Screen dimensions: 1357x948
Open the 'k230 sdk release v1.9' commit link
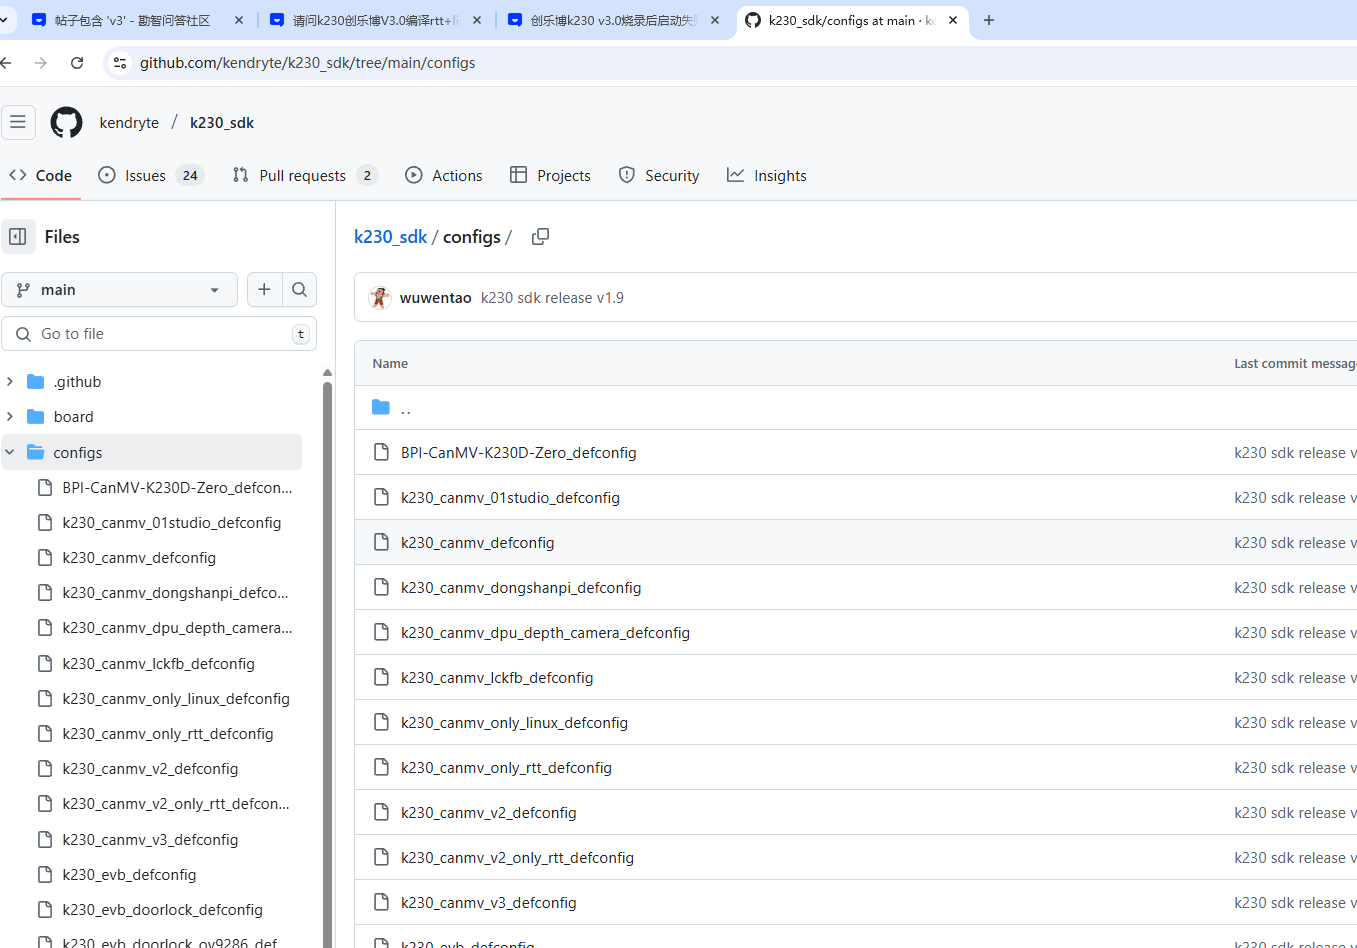click(x=552, y=298)
